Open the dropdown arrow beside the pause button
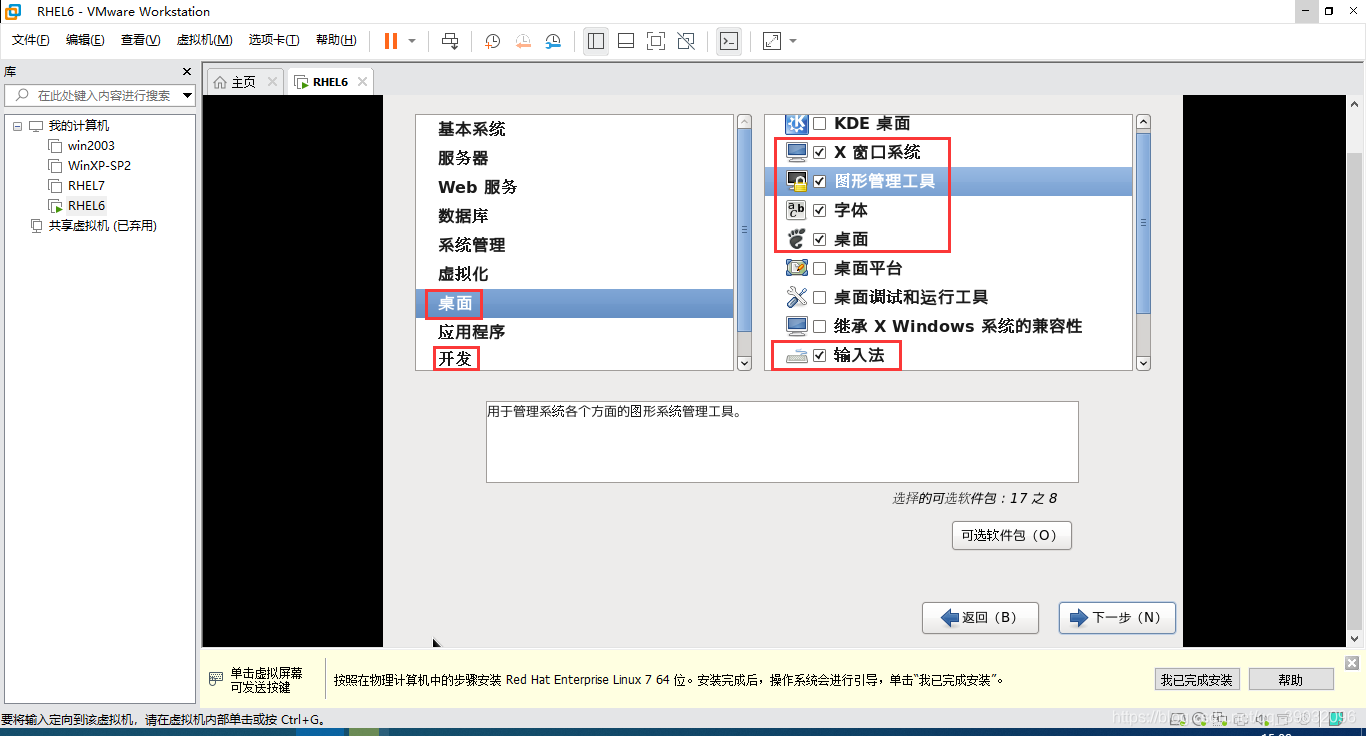1366x736 pixels. (x=412, y=41)
